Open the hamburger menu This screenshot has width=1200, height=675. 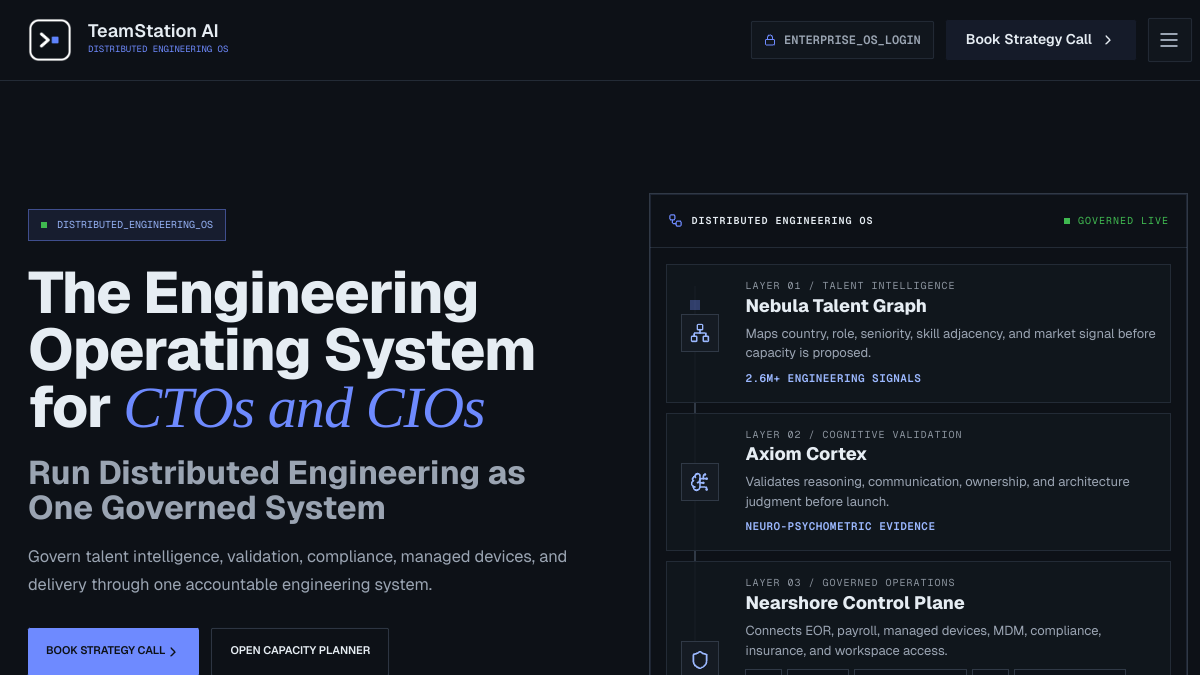click(1169, 40)
